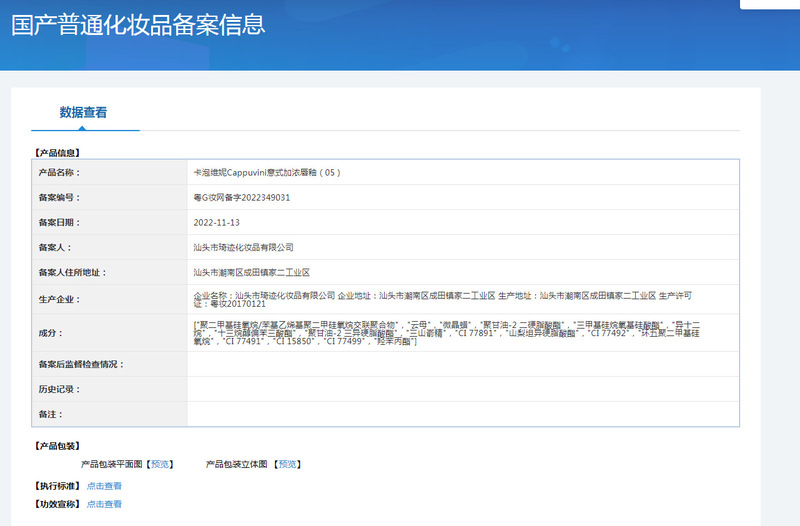Click the 产品名称 row label

(59, 172)
